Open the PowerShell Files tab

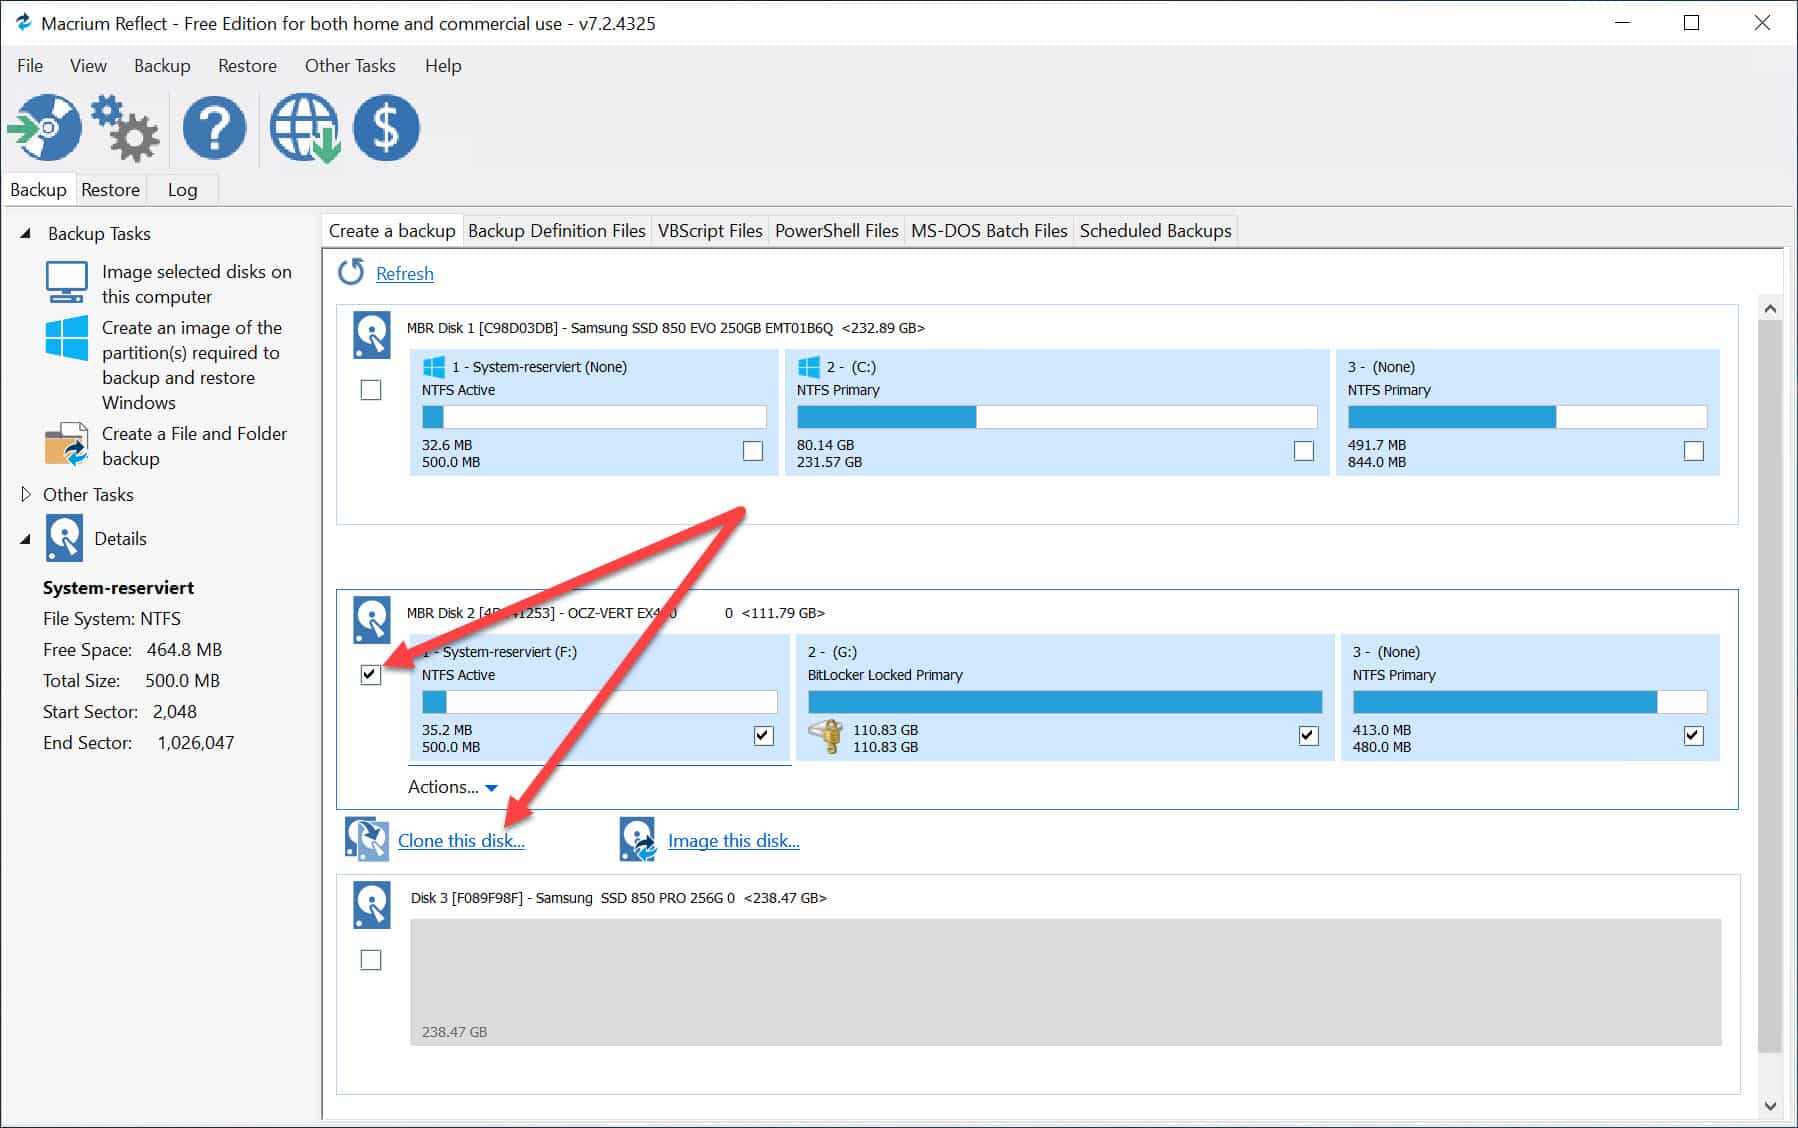(837, 231)
